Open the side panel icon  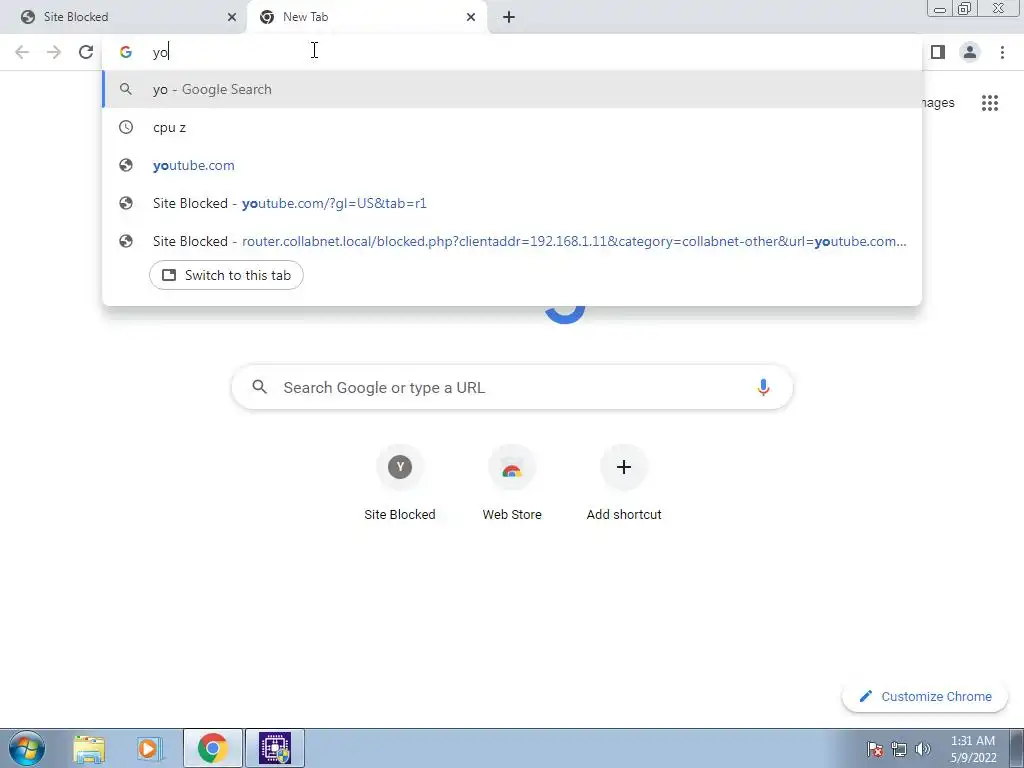(938, 52)
